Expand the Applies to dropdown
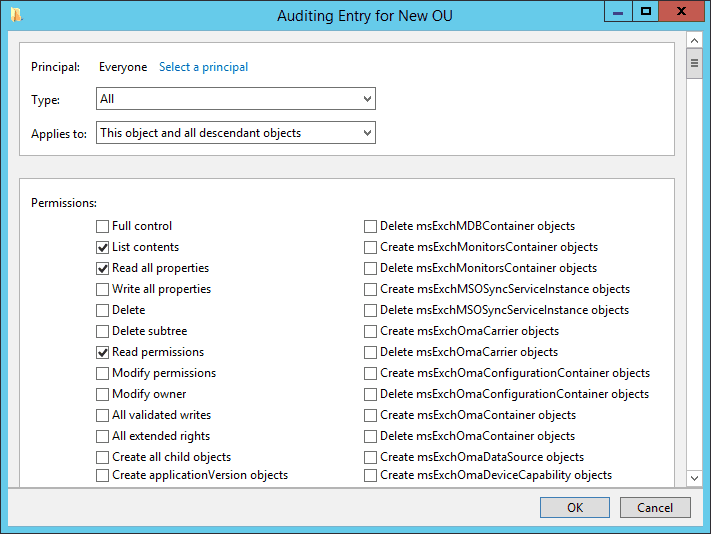Viewport: 711px width, 534px height. tap(236, 133)
